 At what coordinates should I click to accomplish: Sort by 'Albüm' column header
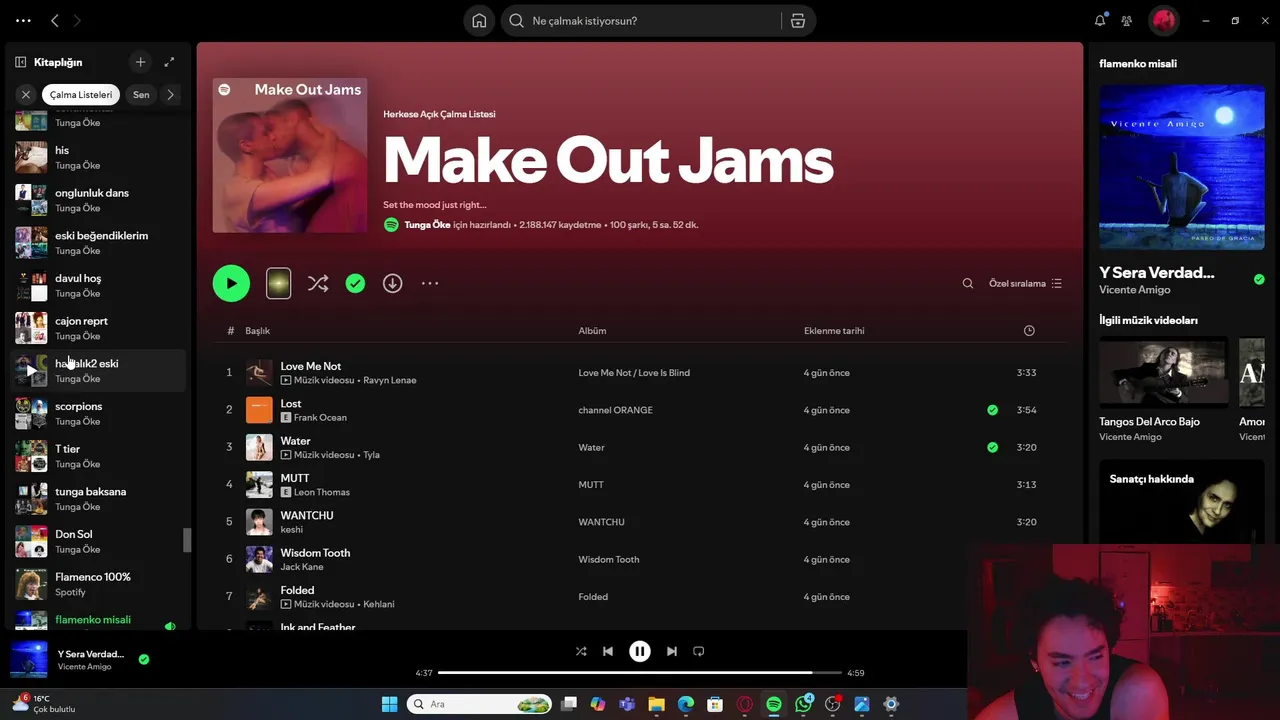(592, 331)
